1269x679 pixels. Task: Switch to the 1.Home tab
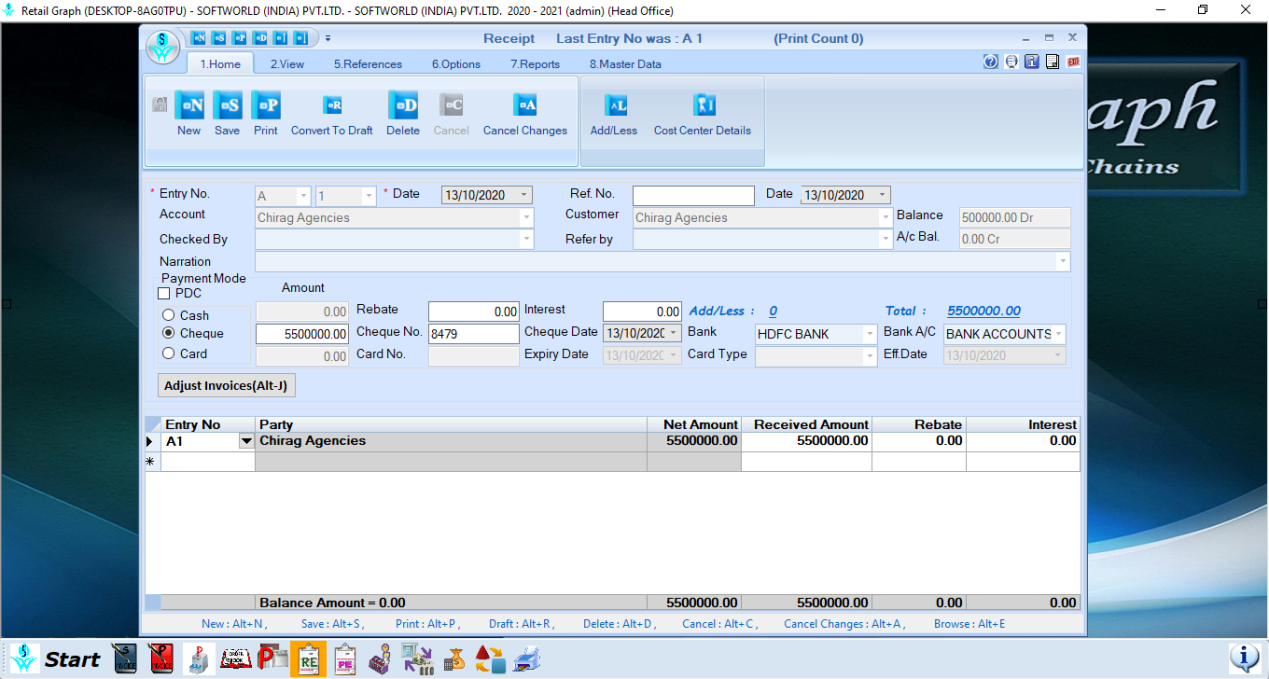click(221, 64)
